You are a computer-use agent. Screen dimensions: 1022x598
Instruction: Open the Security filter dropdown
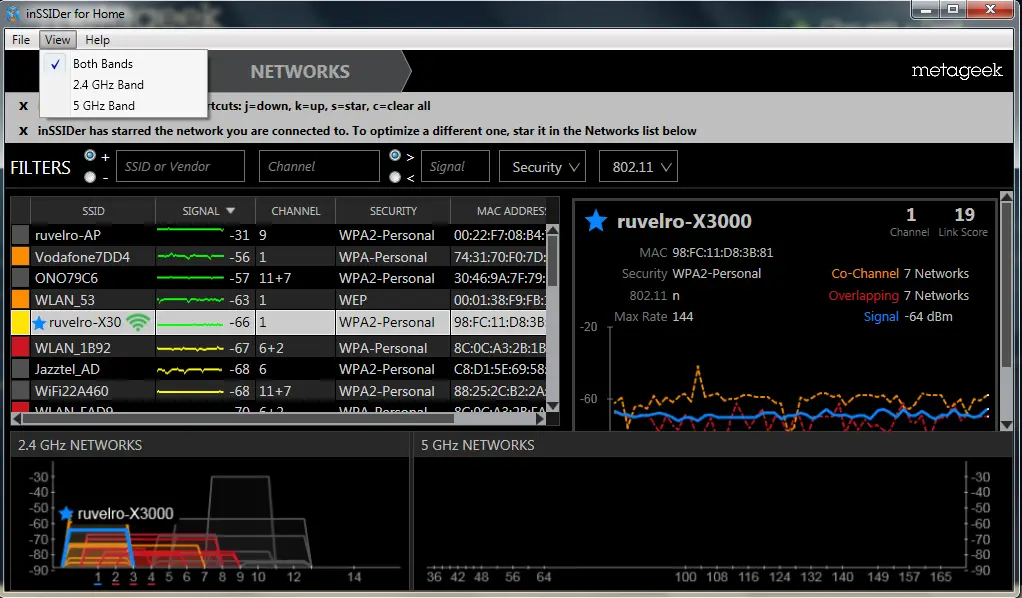(542, 167)
